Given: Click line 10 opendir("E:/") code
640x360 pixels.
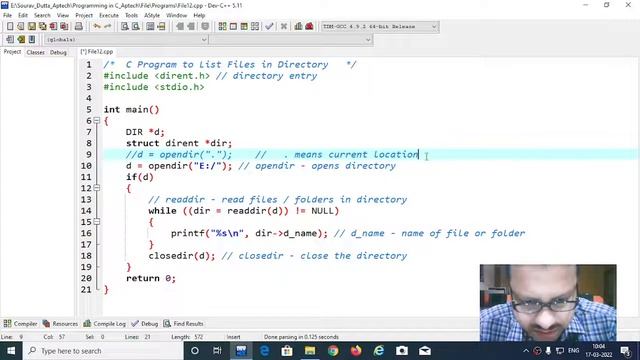Looking at the screenshot, I should [x=179, y=166].
